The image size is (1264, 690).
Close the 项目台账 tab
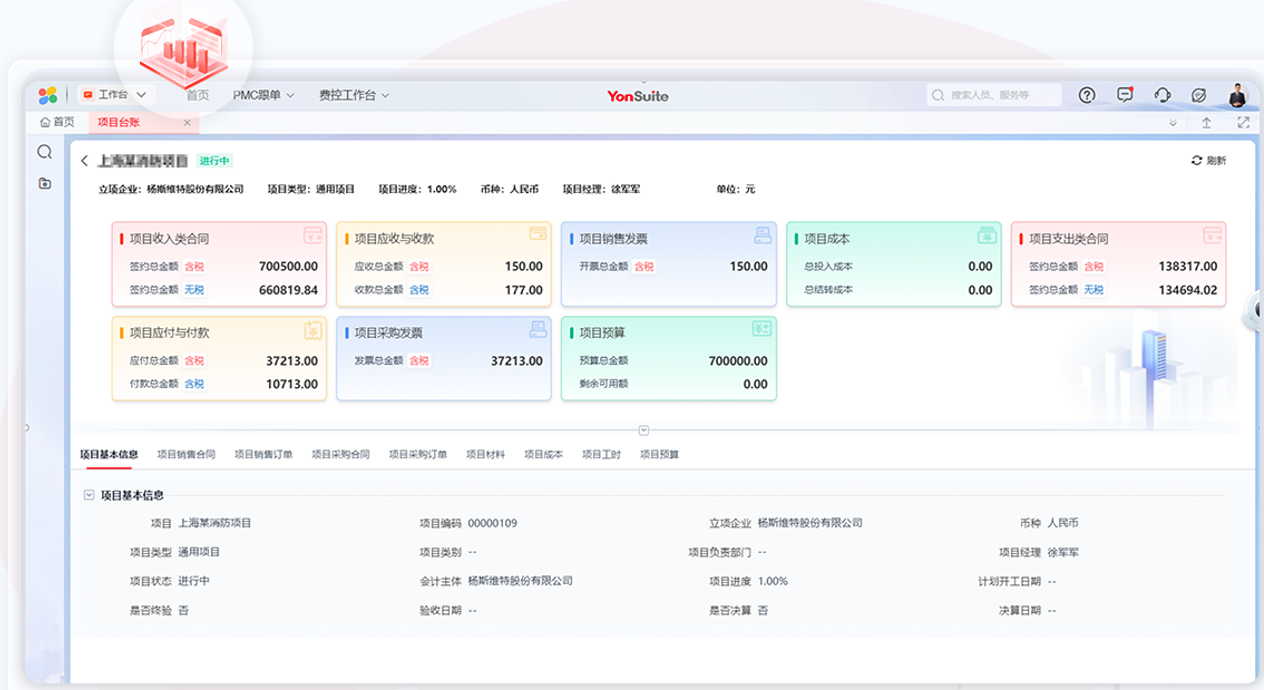coord(187,122)
